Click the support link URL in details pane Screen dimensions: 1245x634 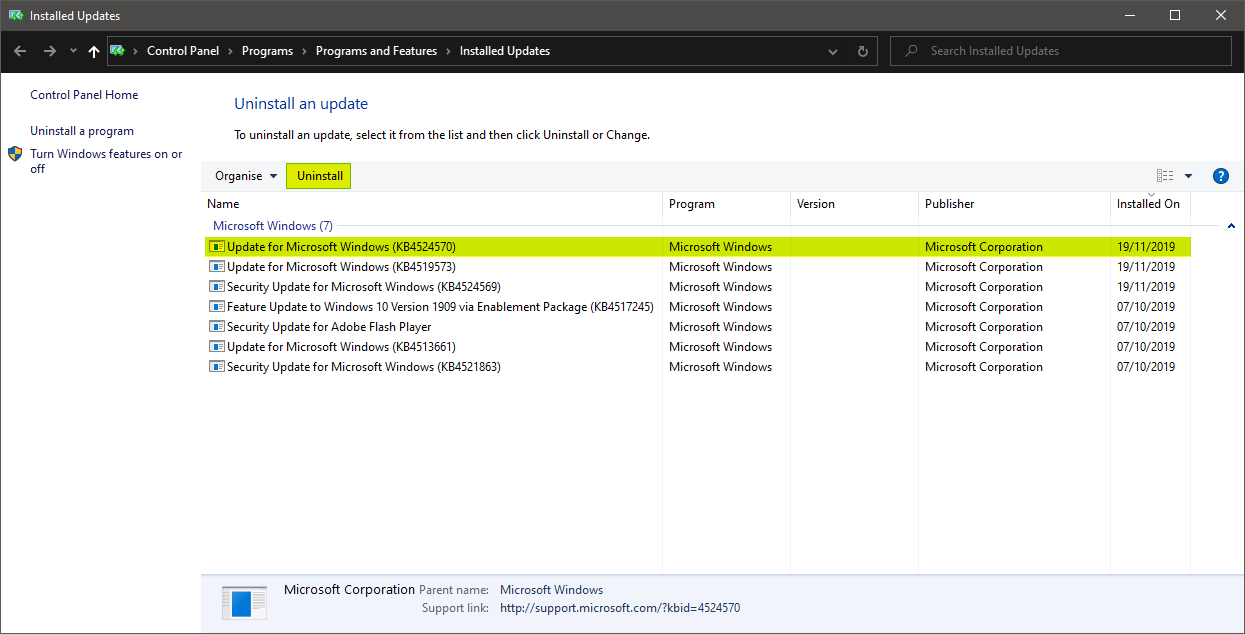click(620, 608)
